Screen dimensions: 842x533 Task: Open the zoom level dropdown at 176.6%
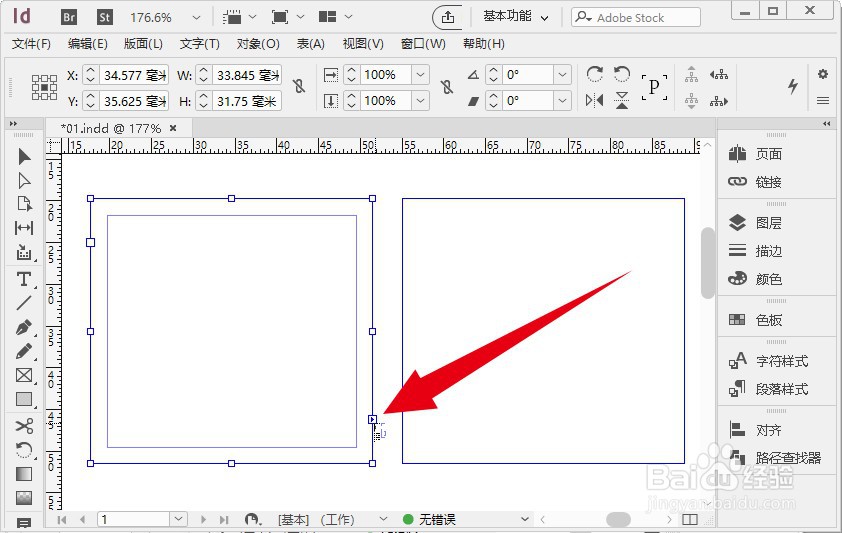[x=196, y=18]
